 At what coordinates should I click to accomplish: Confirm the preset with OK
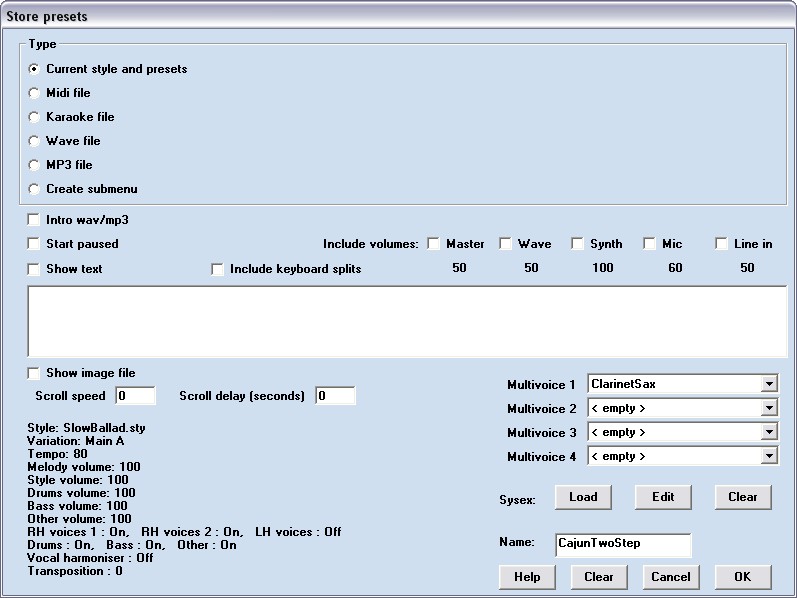[x=743, y=577]
